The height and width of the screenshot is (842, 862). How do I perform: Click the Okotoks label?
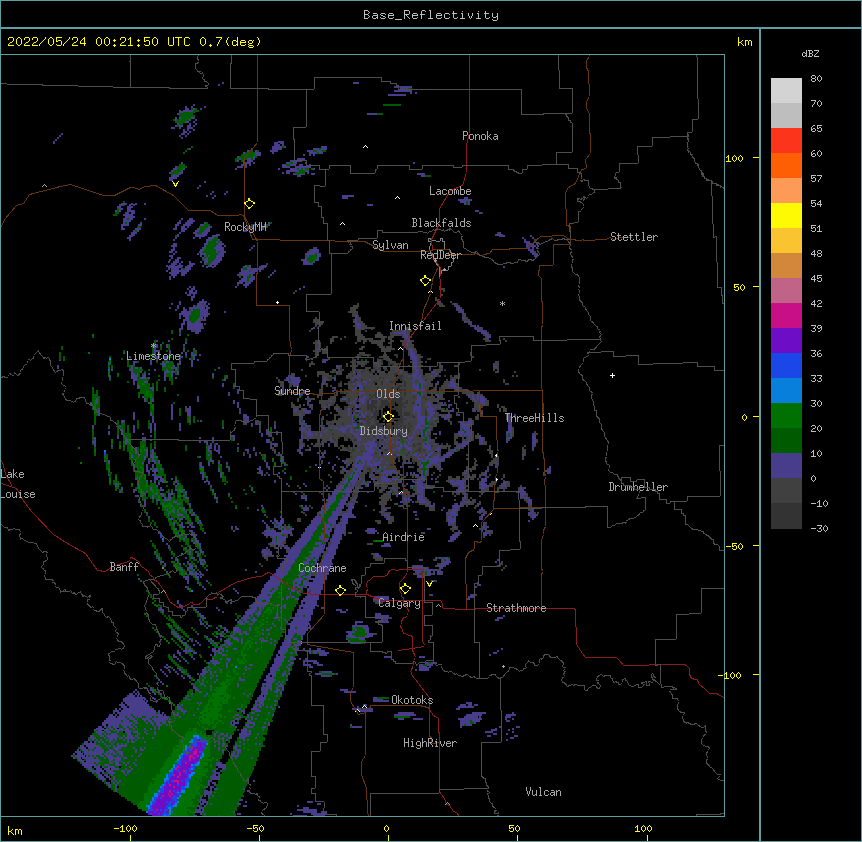(412, 700)
